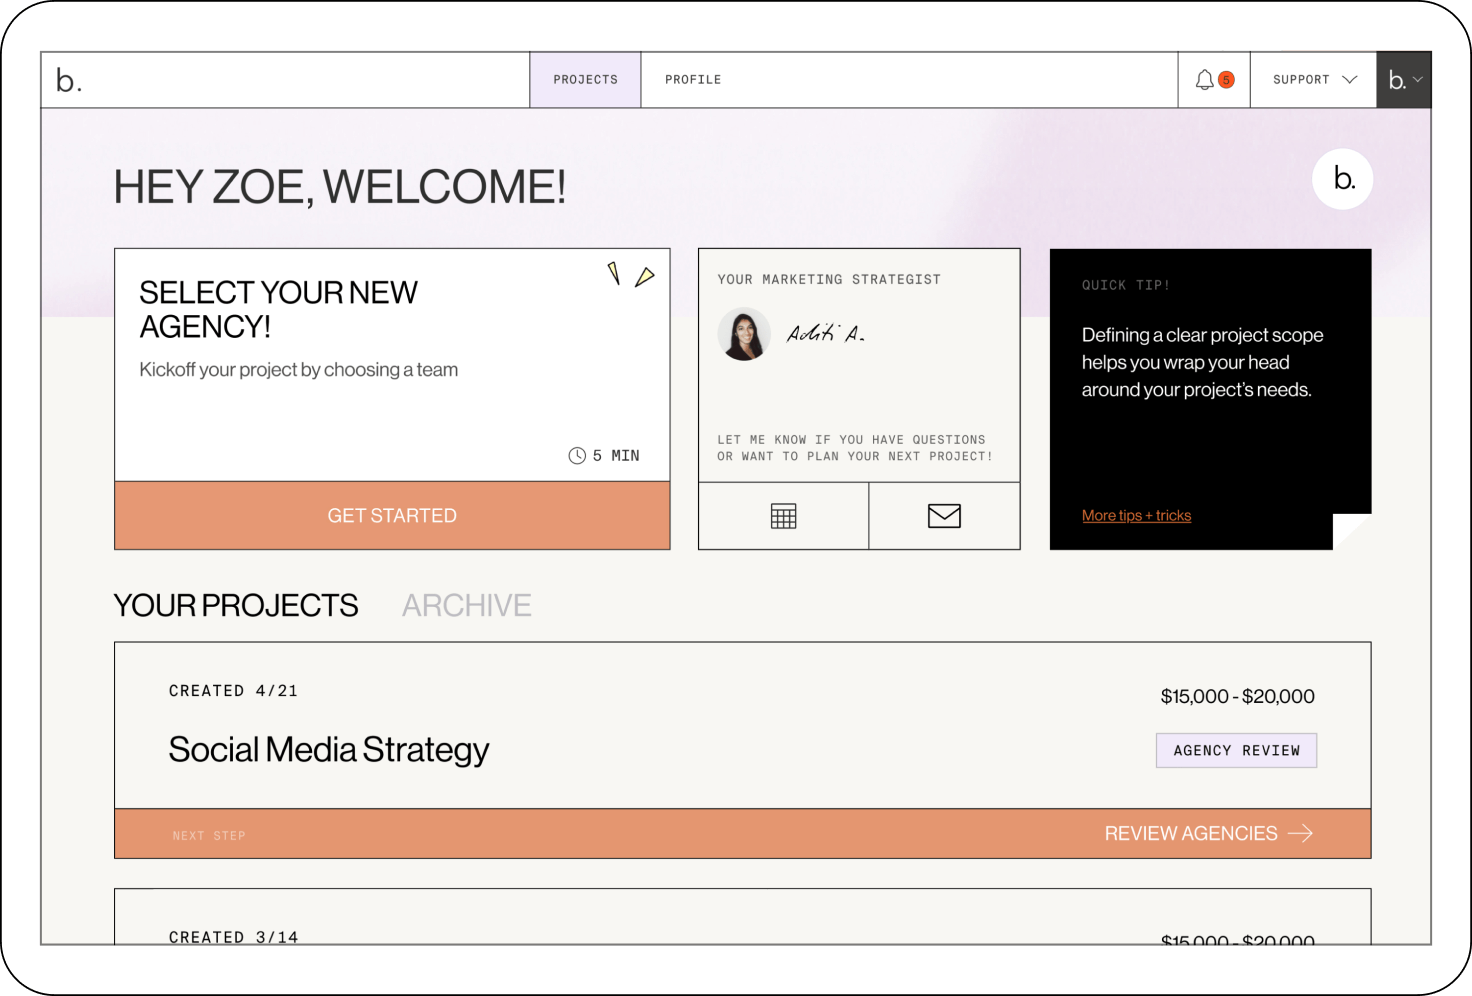Click the round b. avatar badge
The image size is (1472, 996).
[x=1342, y=179]
